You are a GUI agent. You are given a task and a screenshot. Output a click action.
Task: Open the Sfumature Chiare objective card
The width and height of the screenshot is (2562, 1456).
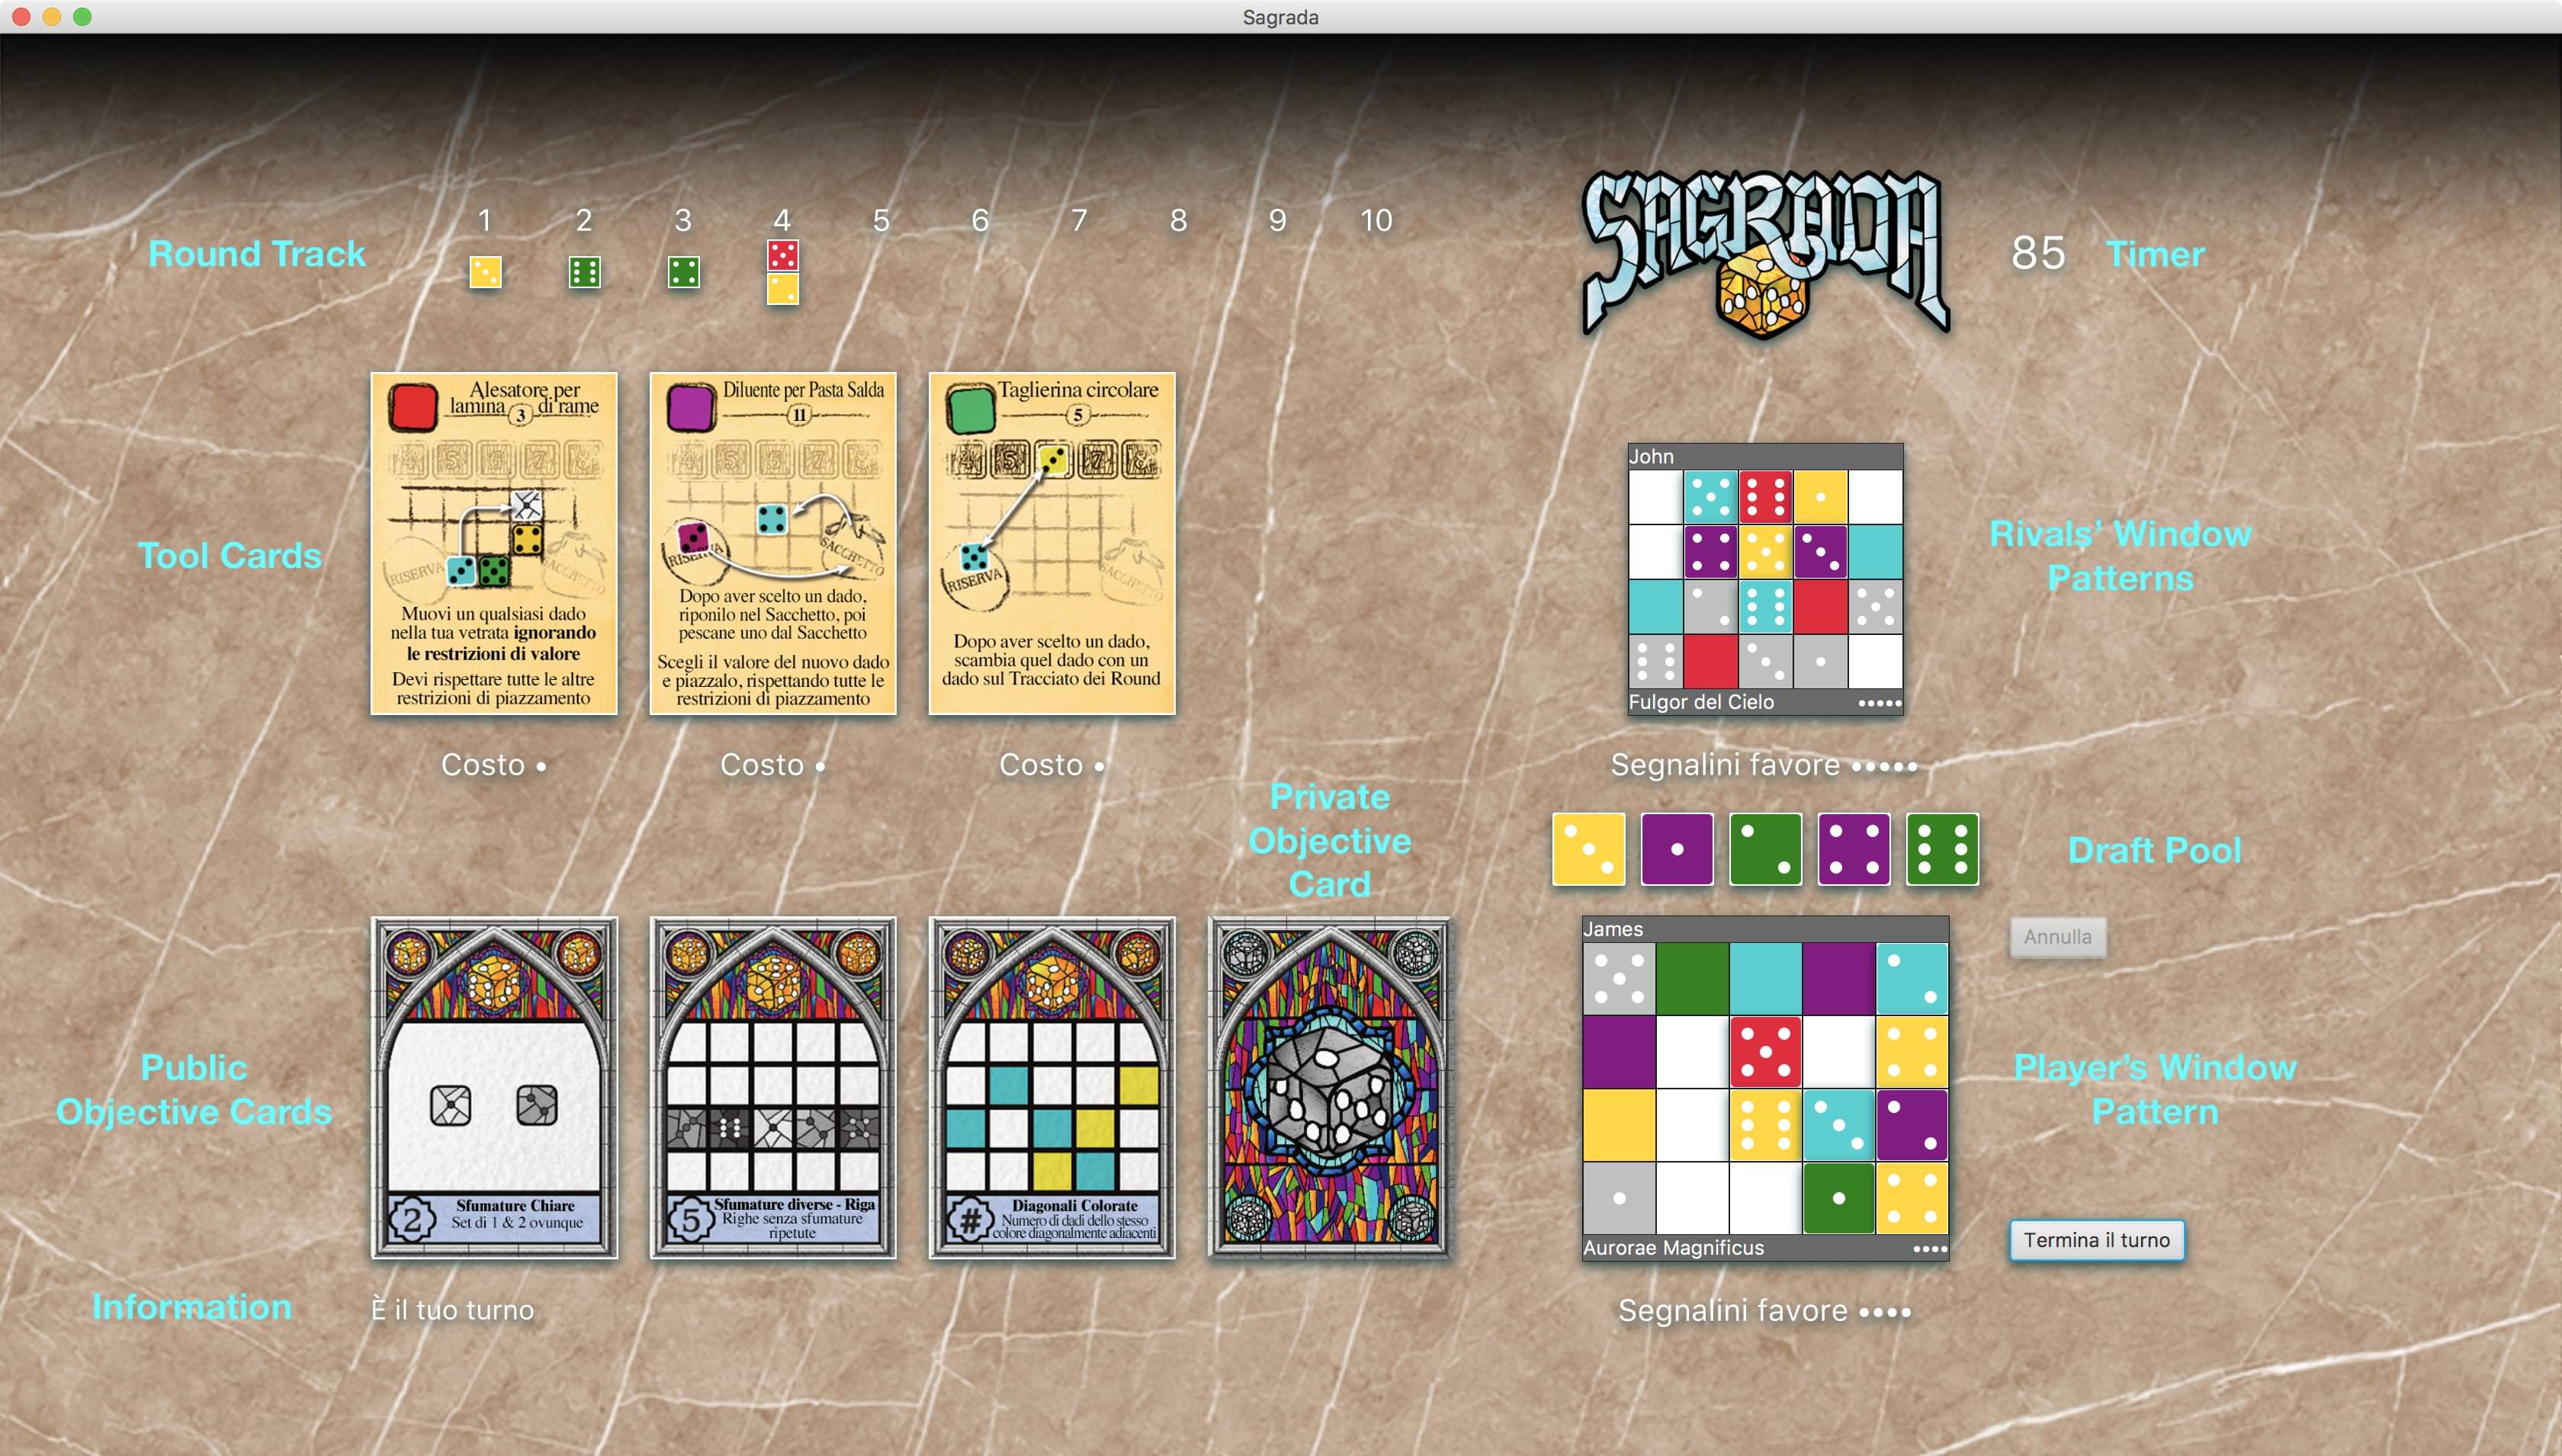[494, 1087]
